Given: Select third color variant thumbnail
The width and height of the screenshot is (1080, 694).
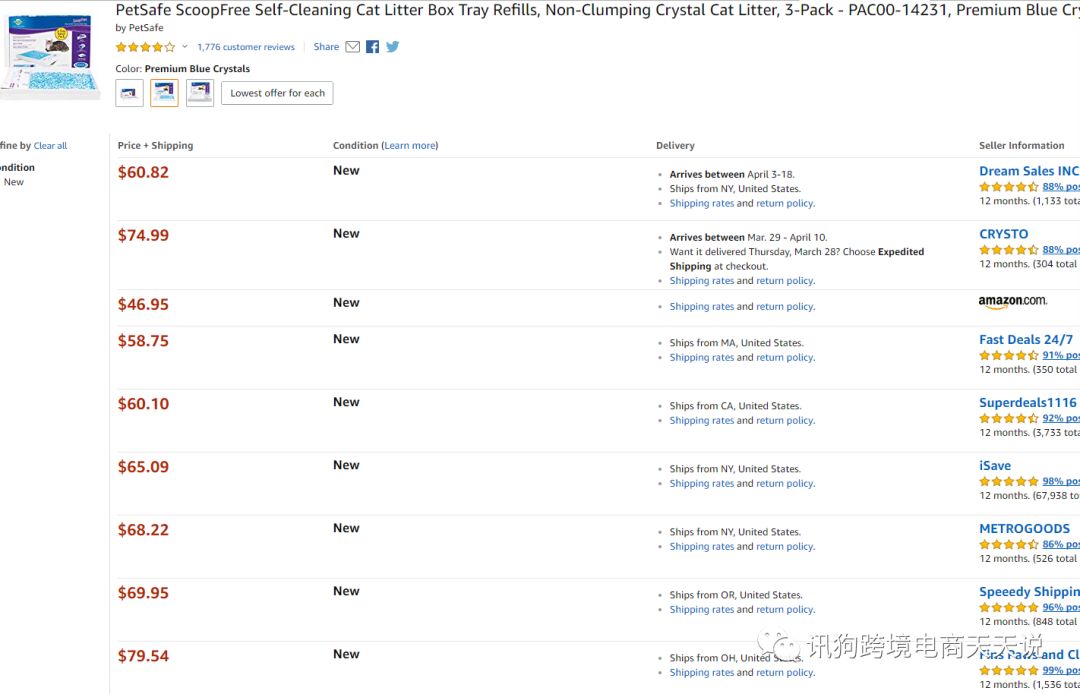Looking at the screenshot, I should (200, 93).
